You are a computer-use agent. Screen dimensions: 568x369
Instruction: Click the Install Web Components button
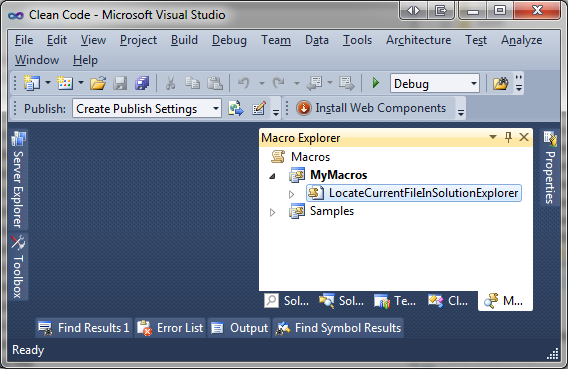[x=371, y=108]
